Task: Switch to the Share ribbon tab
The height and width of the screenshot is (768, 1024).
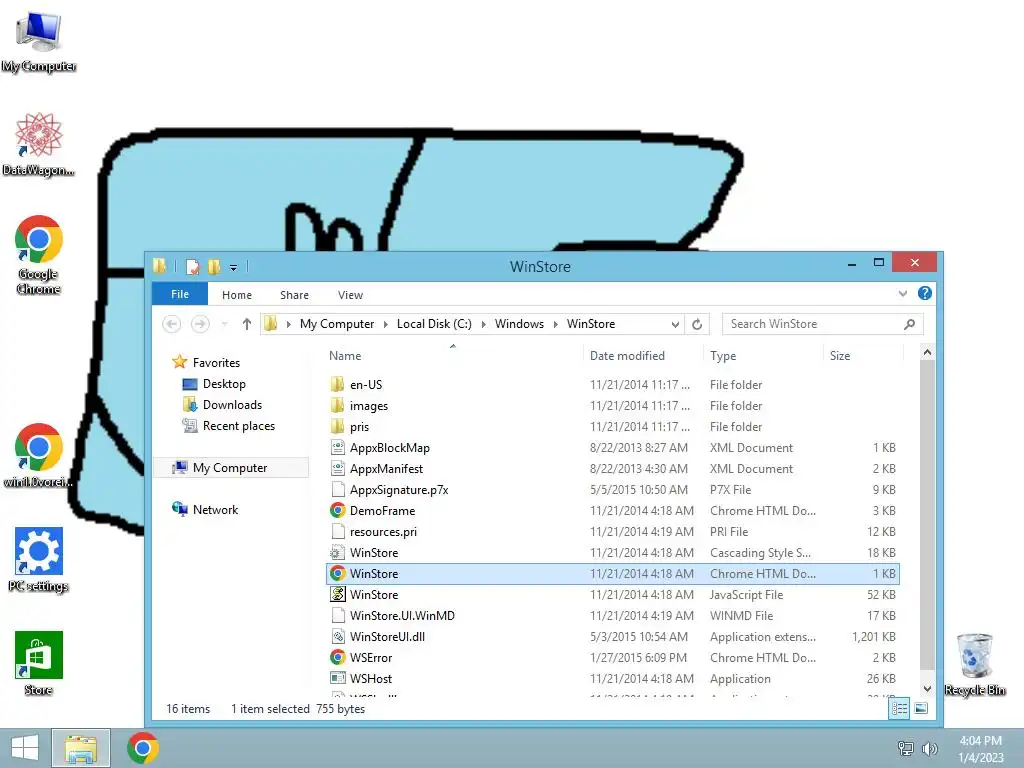Action: (x=294, y=295)
